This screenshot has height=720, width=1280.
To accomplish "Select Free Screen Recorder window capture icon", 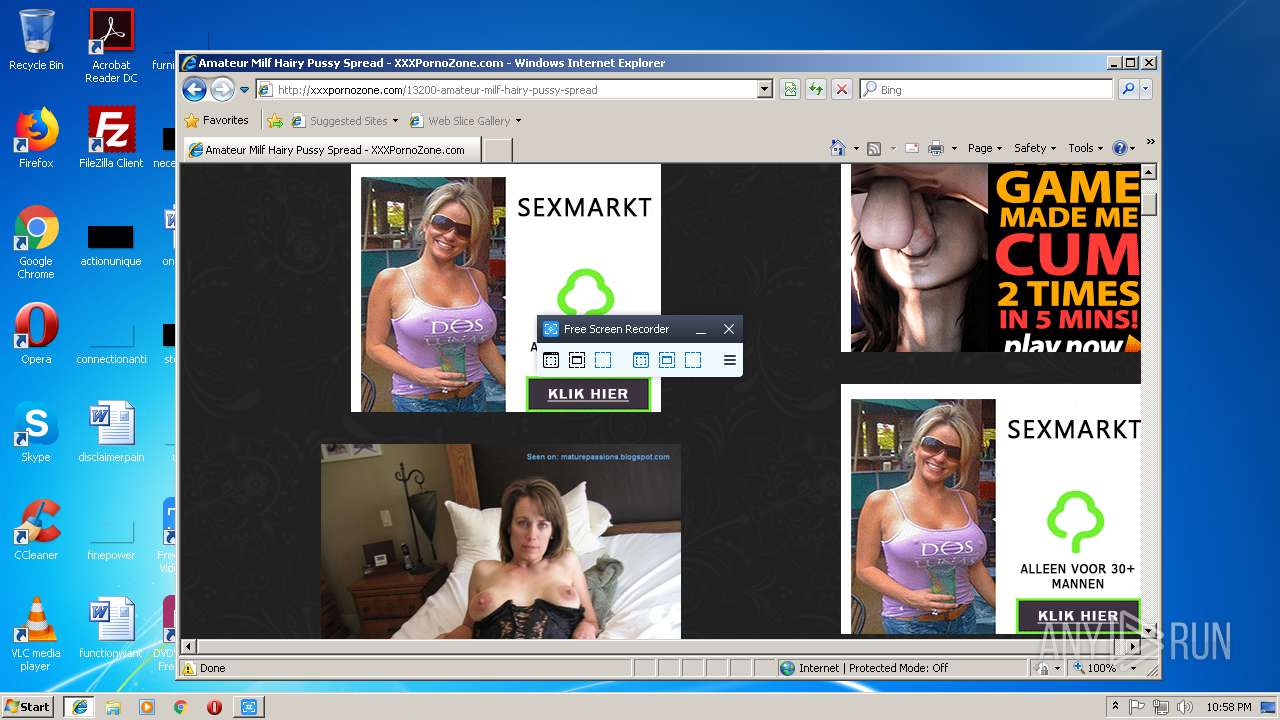I will click(x=577, y=360).
